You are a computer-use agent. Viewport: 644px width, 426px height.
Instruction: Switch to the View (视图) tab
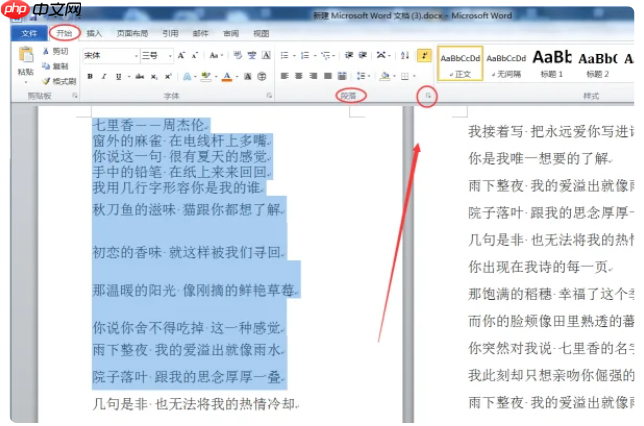coord(261,33)
